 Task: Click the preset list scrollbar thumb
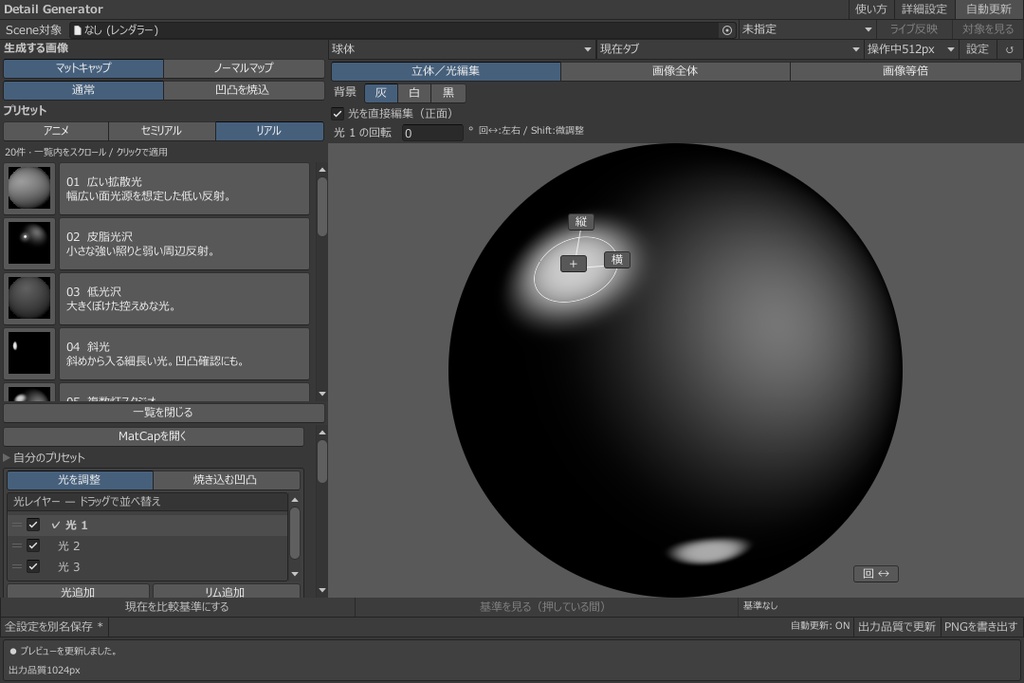coord(322,206)
